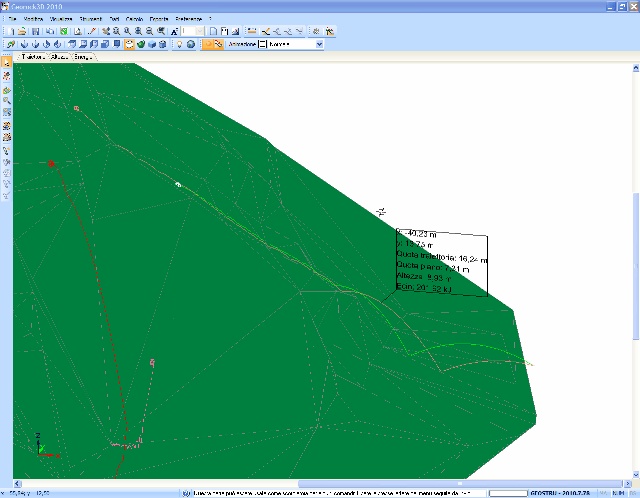This screenshot has height=498, width=640.
Task: Open the Esporta menu
Action: pyautogui.click(x=159, y=19)
